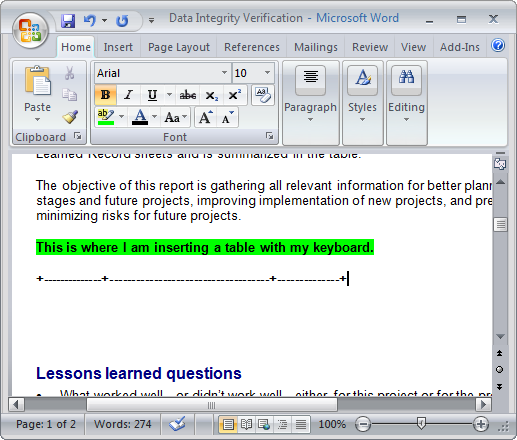Toggle Superscript formatting
This screenshot has height=440, width=517.
[234, 95]
